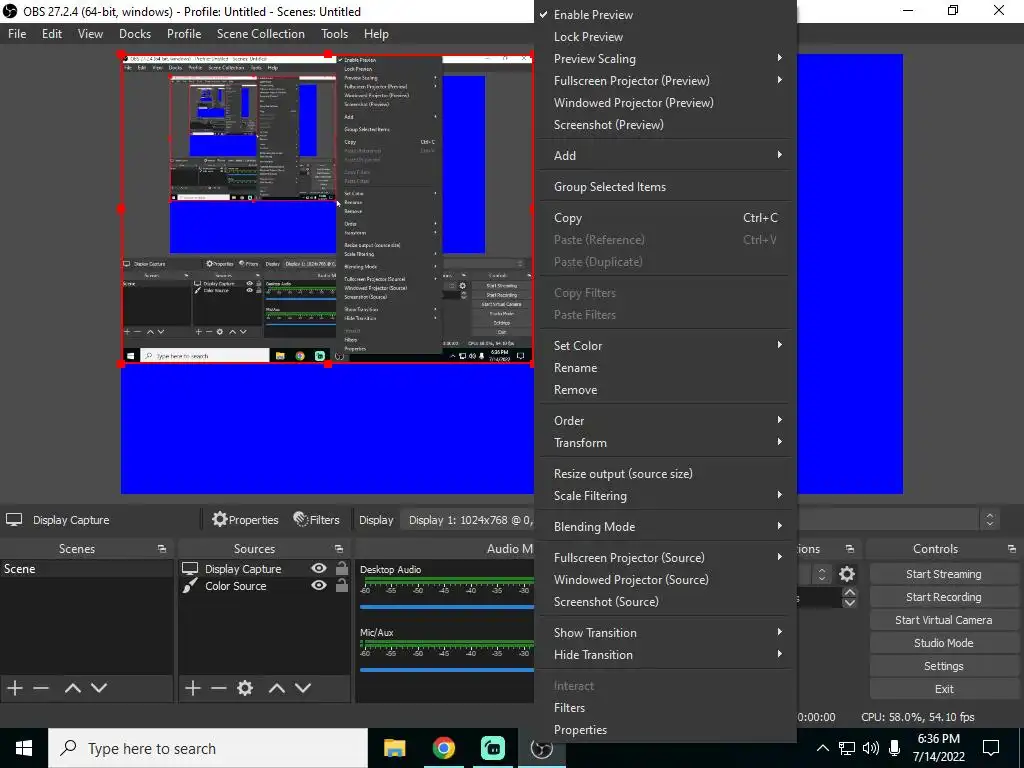This screenshot has width=1024, height=768.
Task: Adjust Desktop Audio volume slider
Action: pyautogui.click(x=447, y=607)
